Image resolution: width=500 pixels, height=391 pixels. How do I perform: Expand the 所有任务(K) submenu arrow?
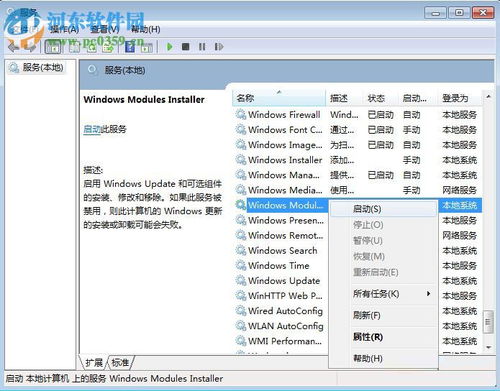428,294
